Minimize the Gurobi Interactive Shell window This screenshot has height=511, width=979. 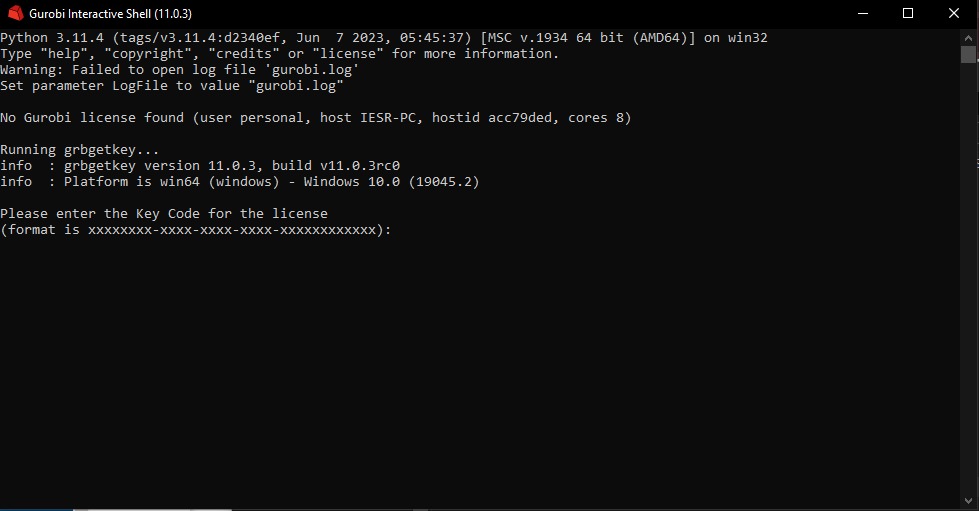point(863,13)
